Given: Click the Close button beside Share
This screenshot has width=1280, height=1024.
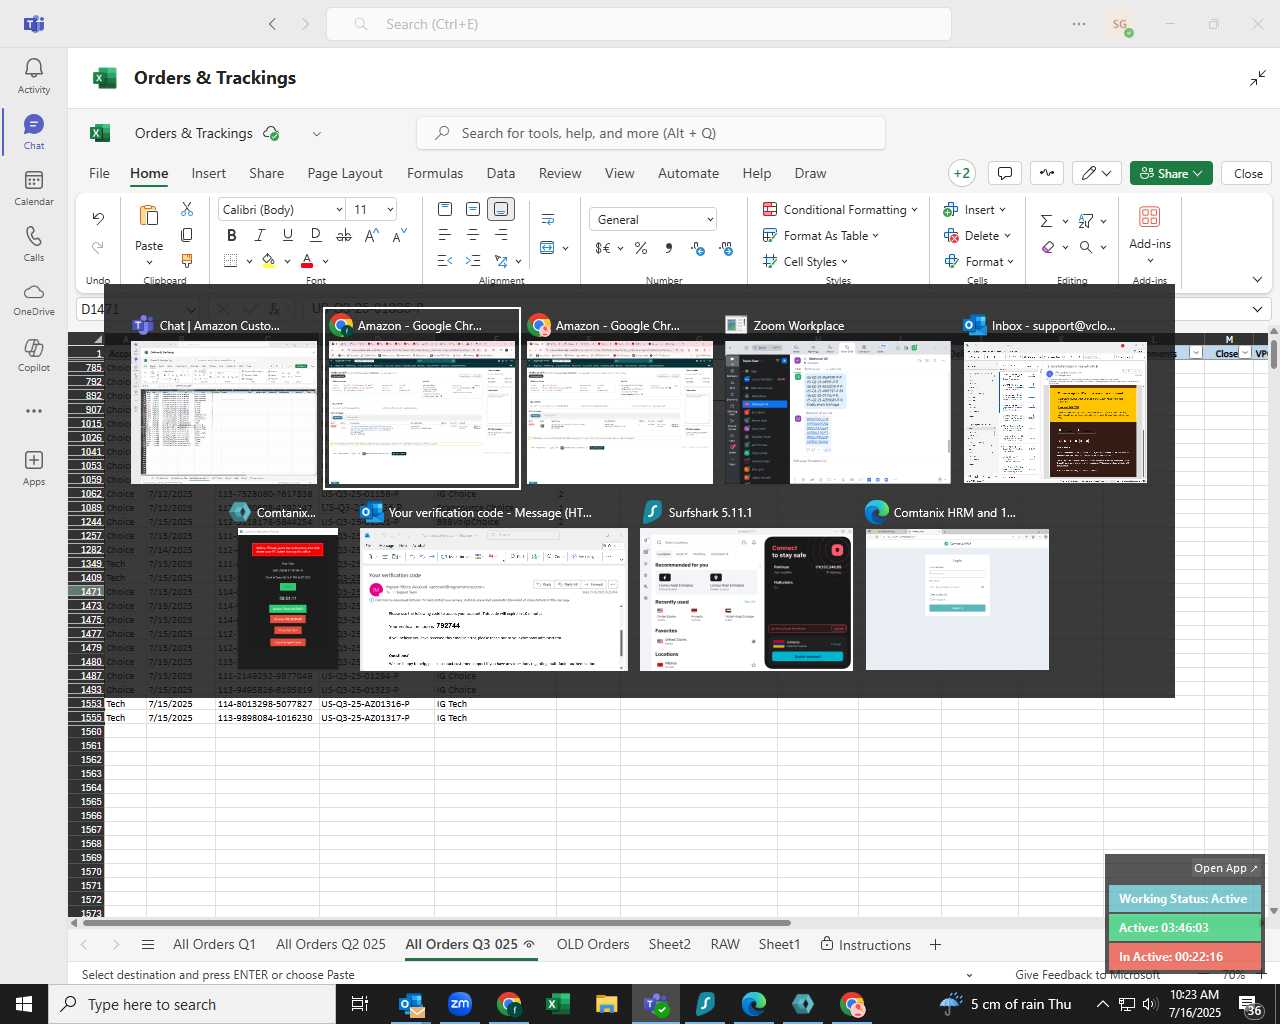Looking at the screenshot, I should [x=1248, y=173].
